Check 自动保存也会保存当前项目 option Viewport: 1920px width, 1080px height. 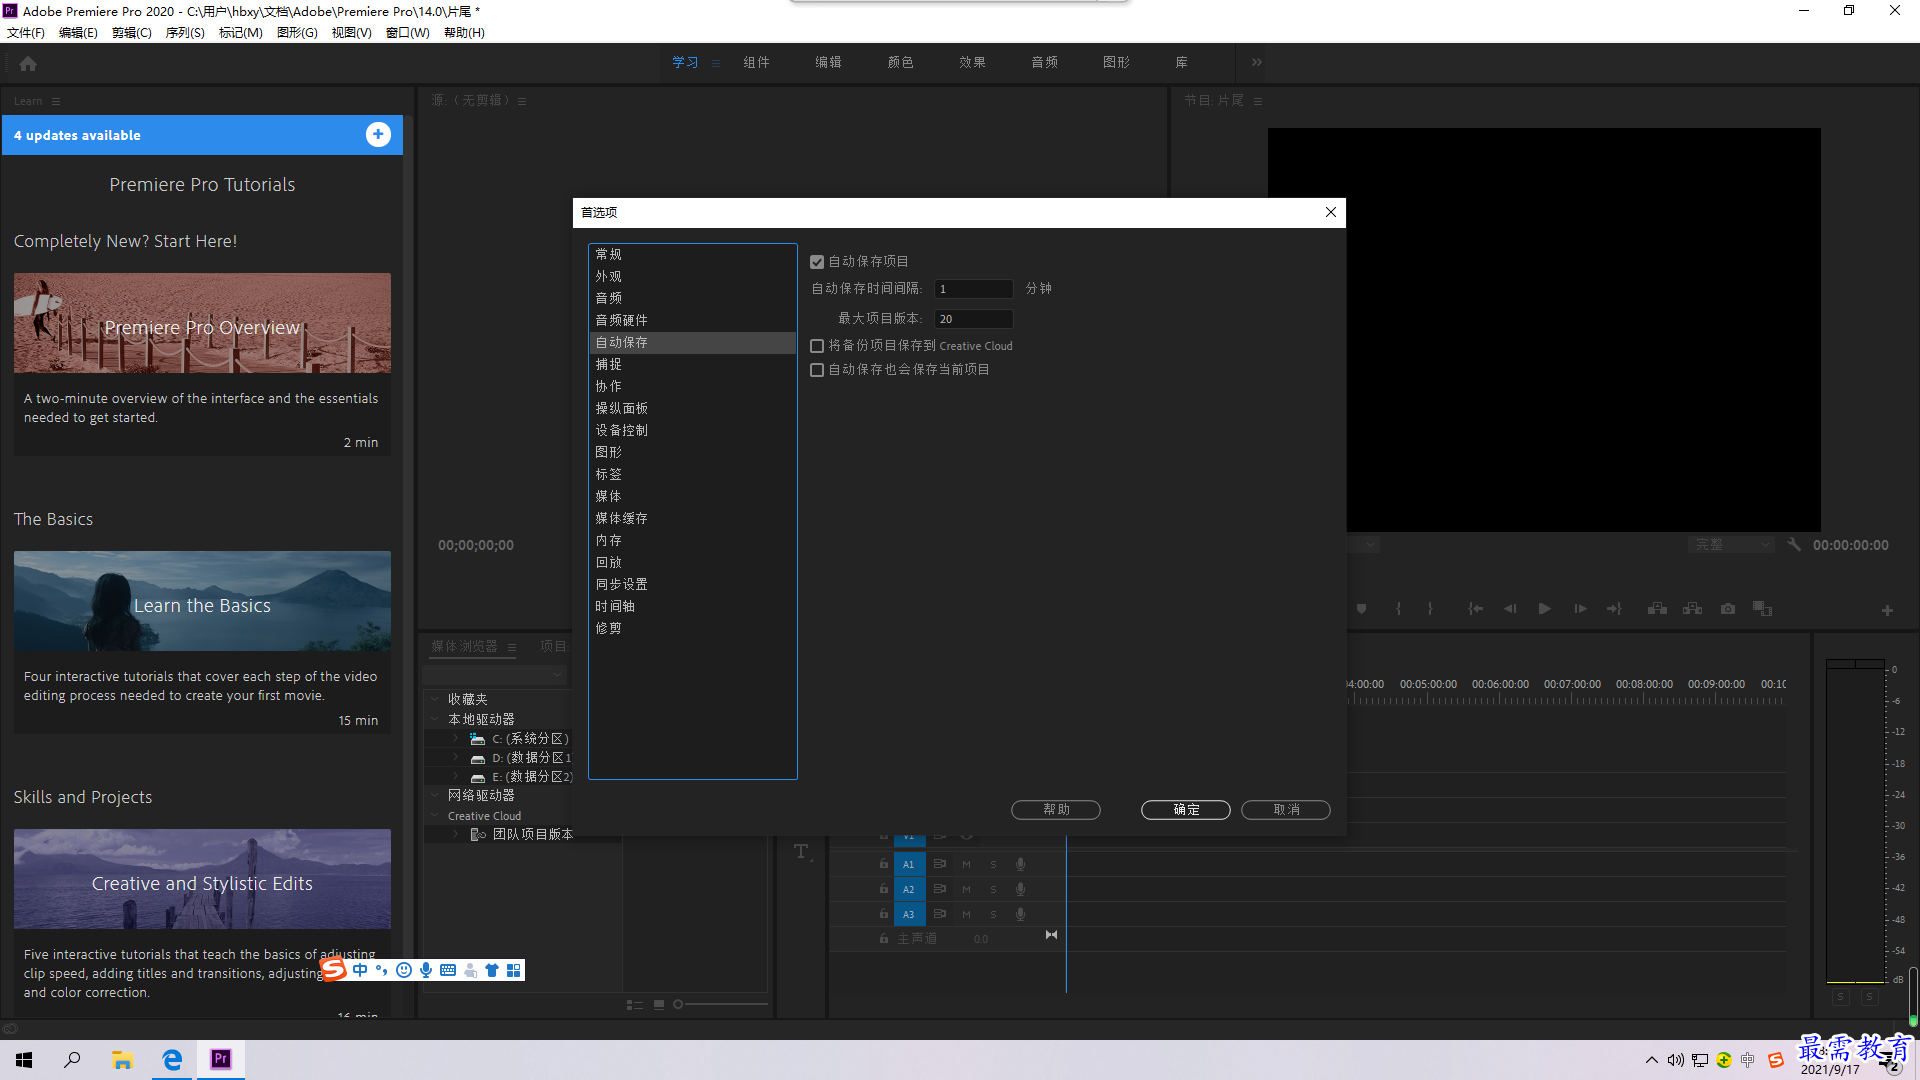click(x=817, y=370)
